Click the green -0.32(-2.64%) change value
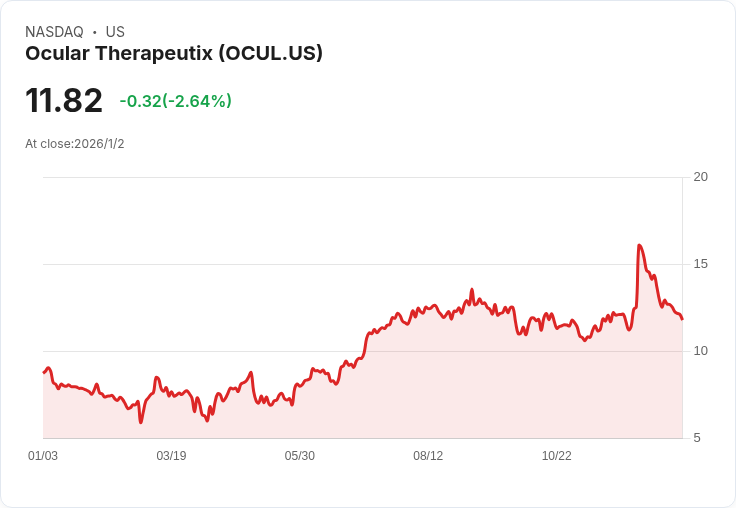 click(x=175, y=101)
